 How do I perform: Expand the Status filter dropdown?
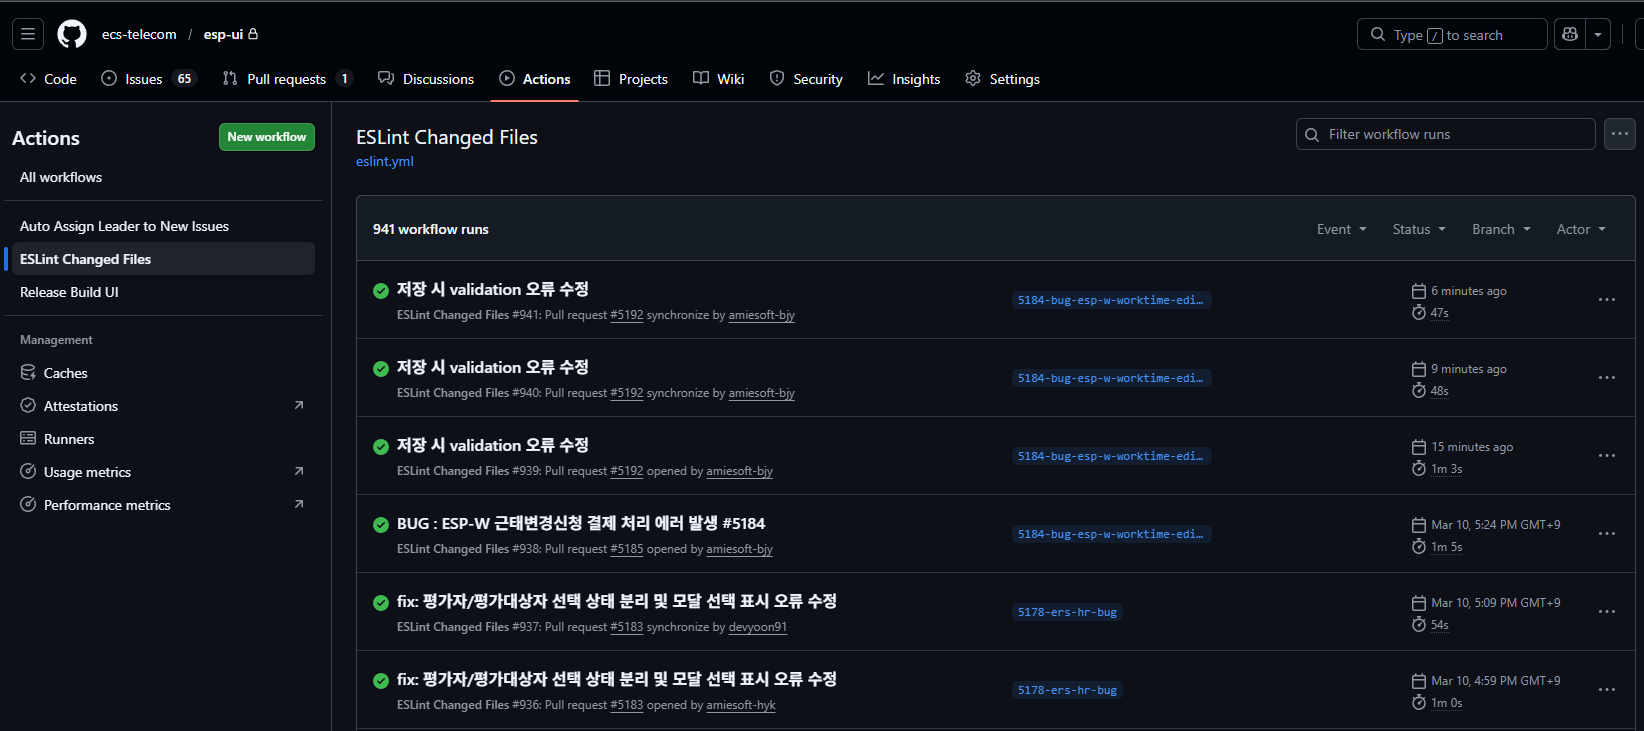pos(1419,229)
